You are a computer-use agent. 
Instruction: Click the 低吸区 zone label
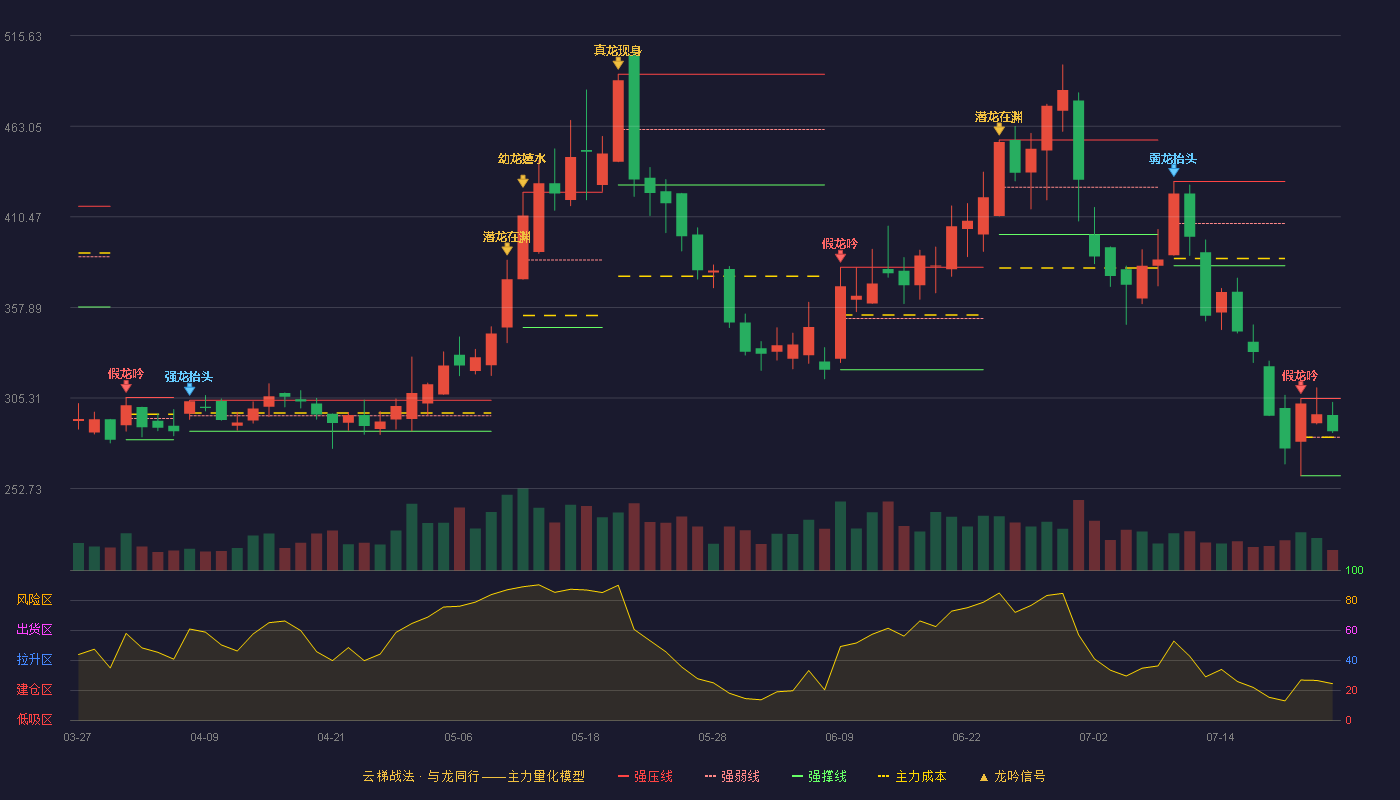coord(34,719)
